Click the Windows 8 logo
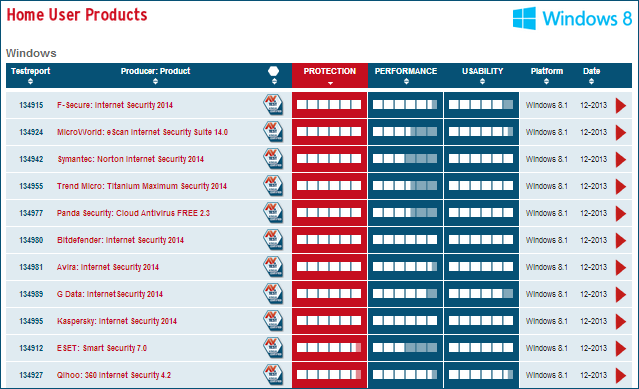The image size is (639, 389). [x=572, y=18]
